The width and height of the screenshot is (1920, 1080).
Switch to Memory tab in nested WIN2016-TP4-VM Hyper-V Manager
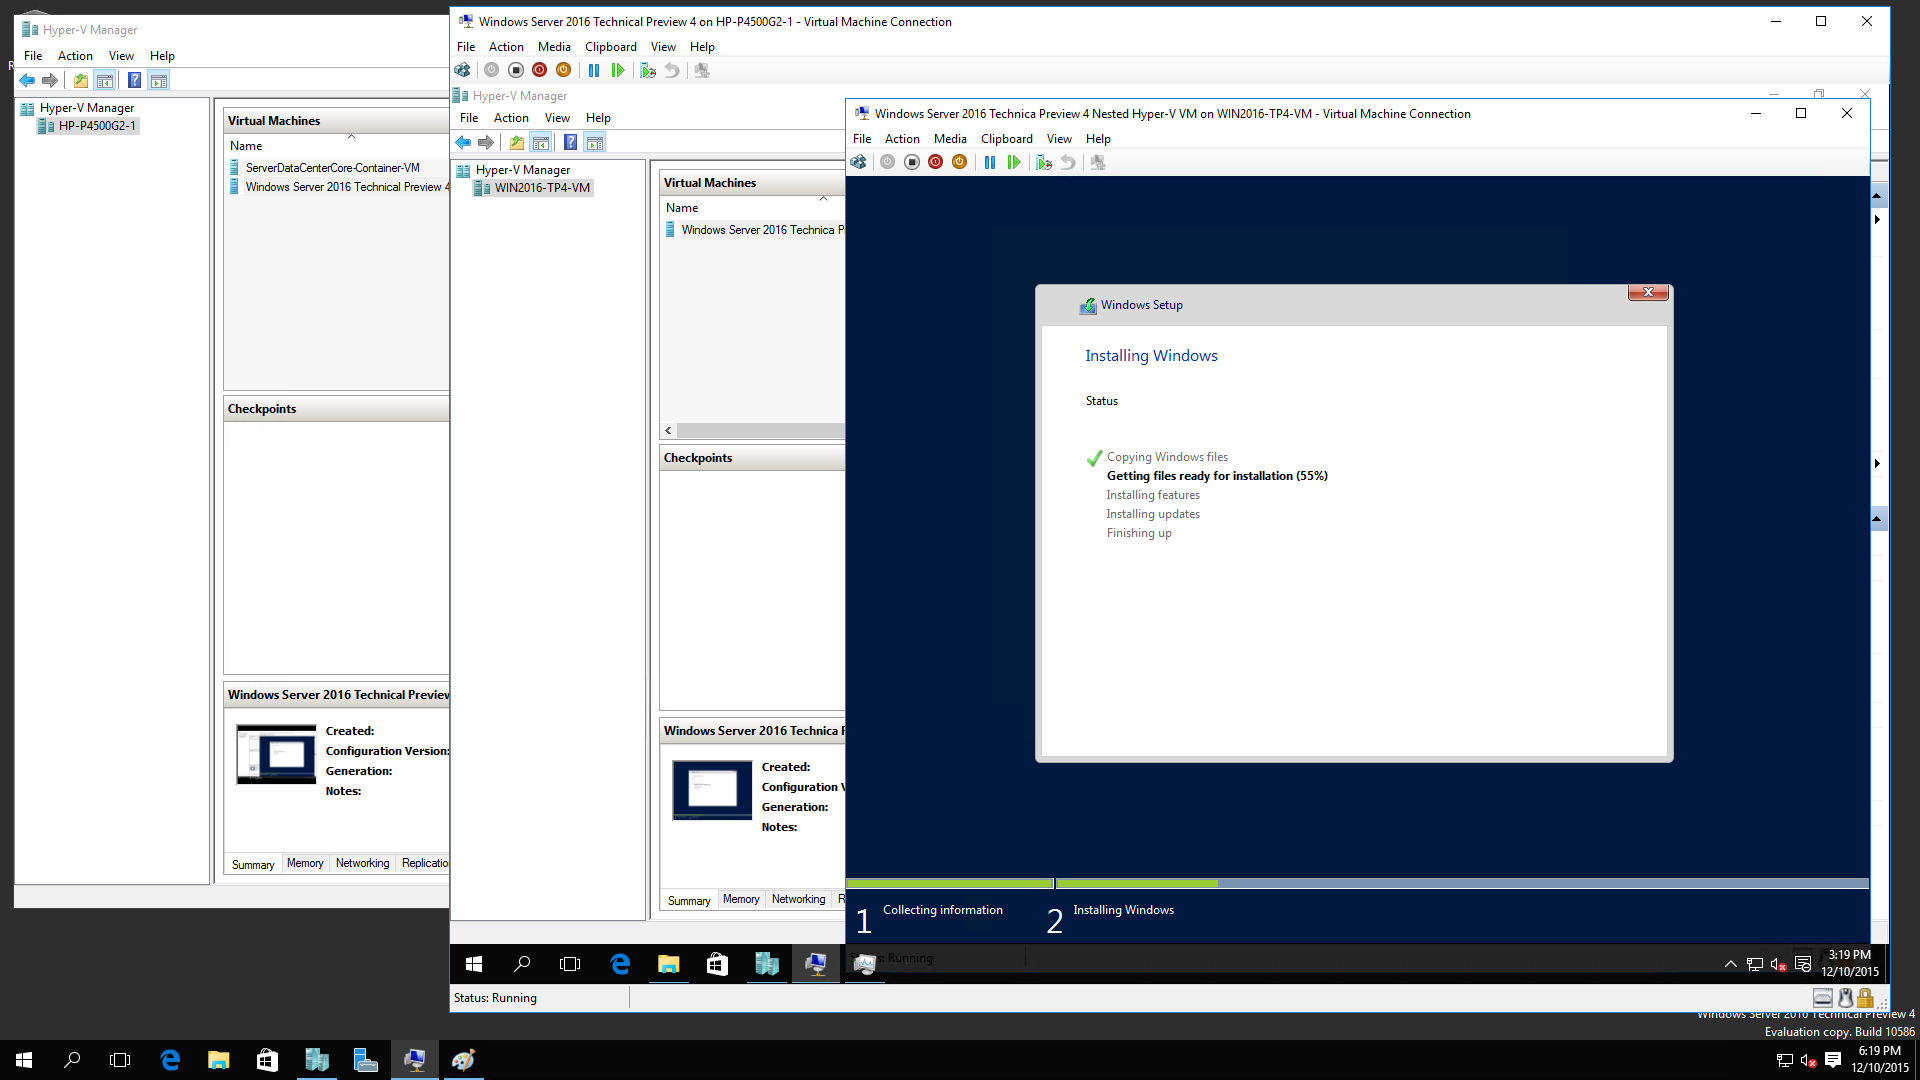741,899
